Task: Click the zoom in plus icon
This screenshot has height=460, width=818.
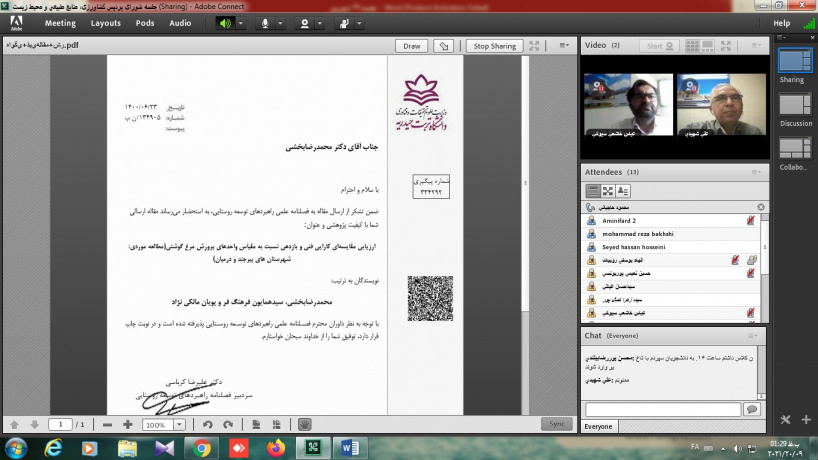Action: 128,424
